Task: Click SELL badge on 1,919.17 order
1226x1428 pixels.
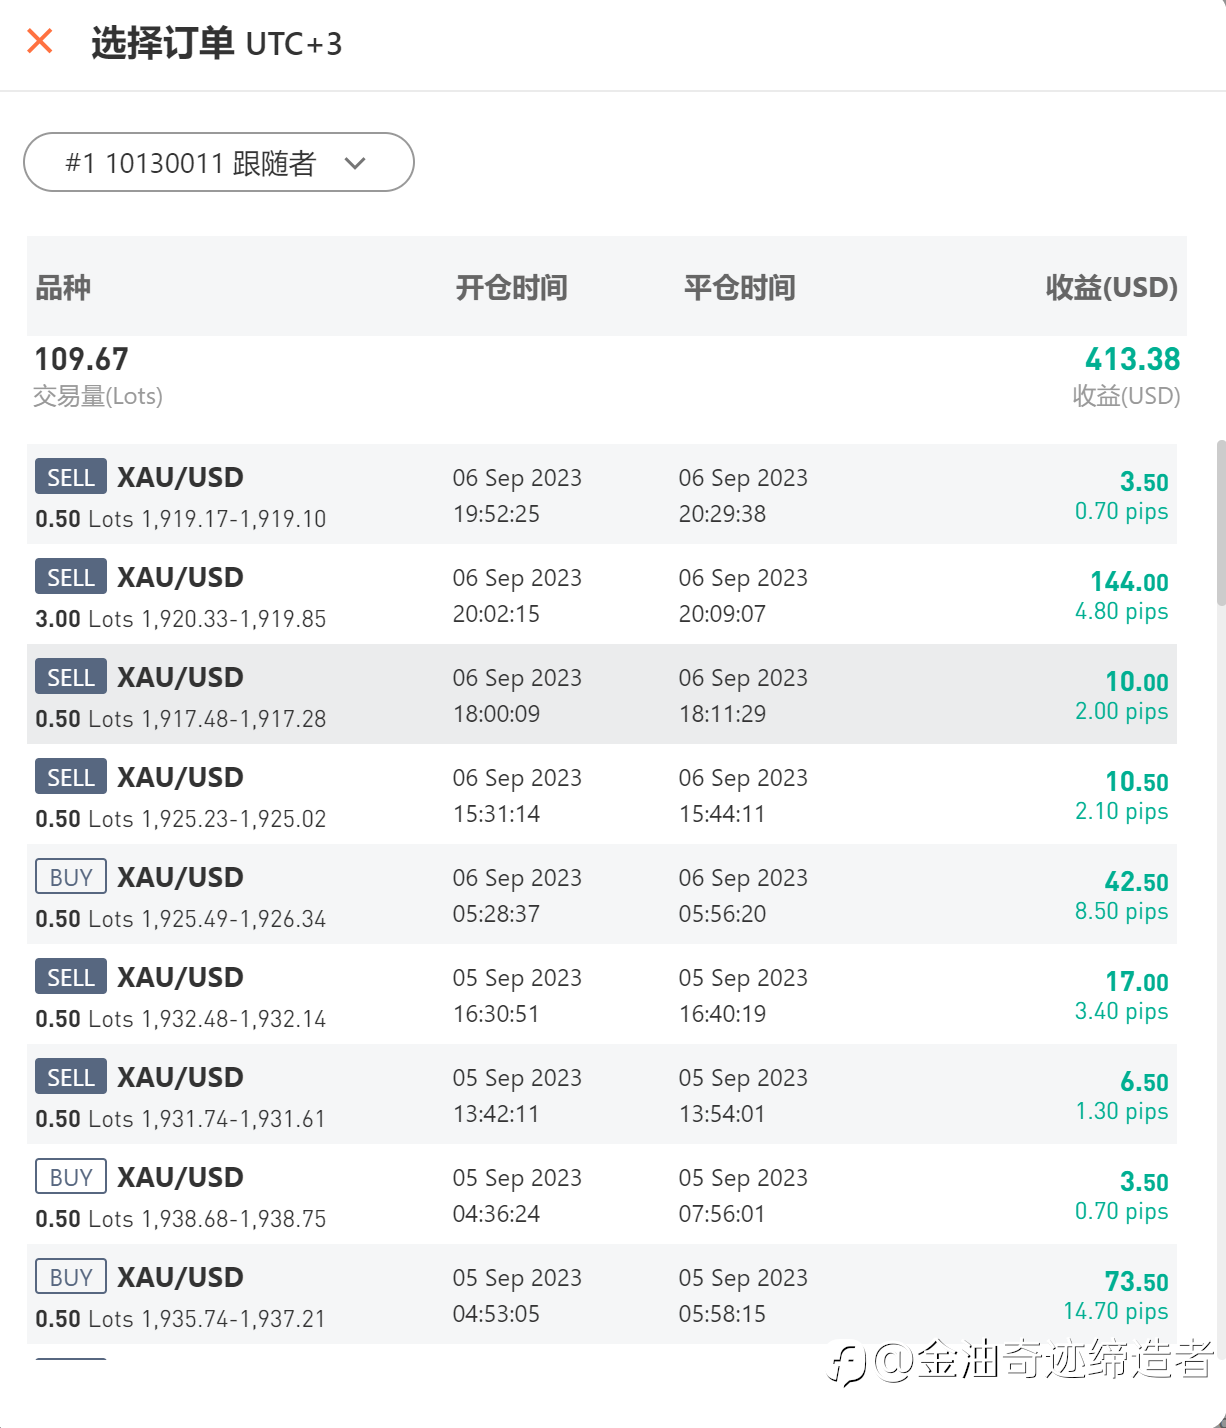Action: (x=71, y=477)
